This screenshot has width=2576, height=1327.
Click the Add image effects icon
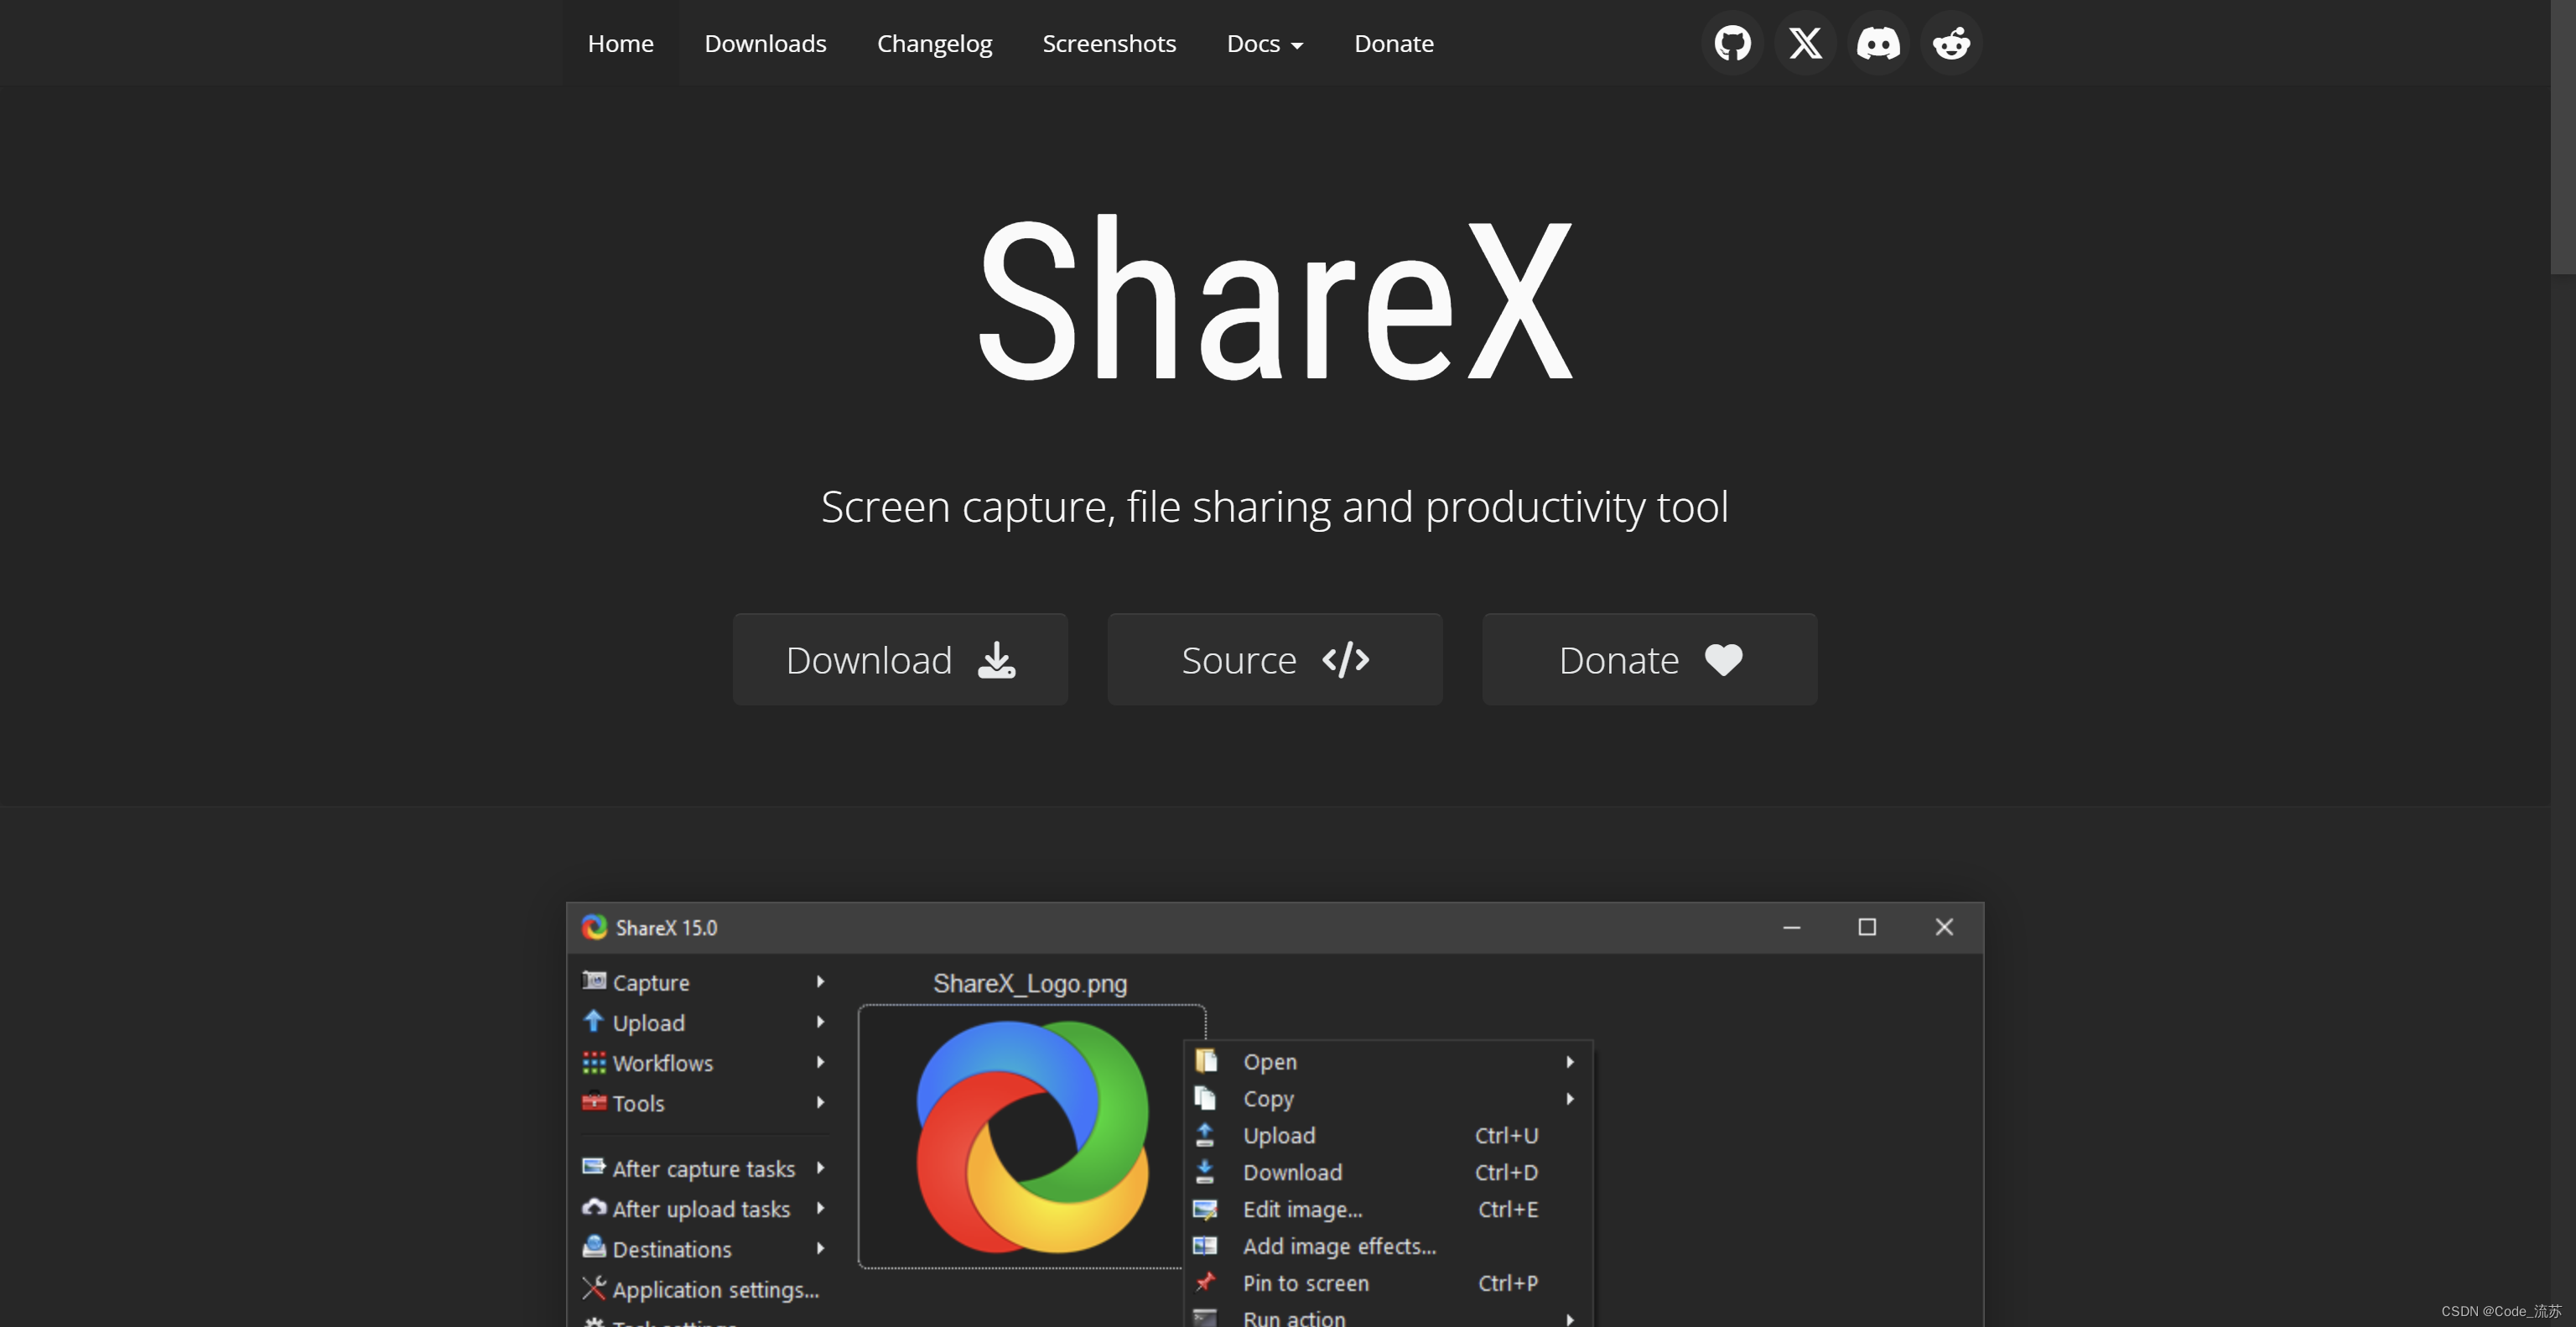click(x=1206, y=1246)
